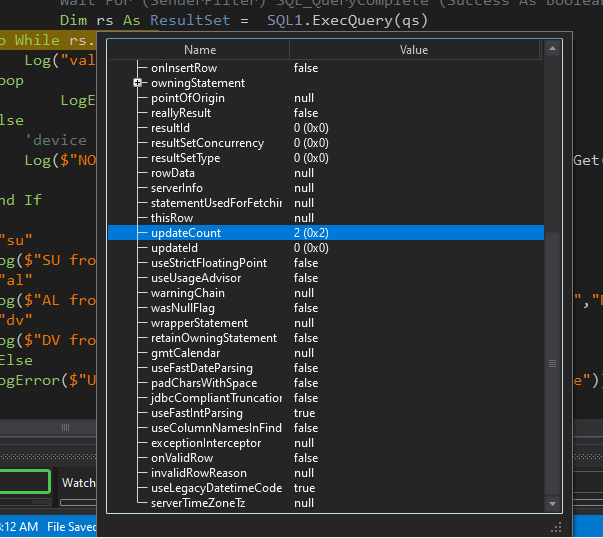Select the resultId row
This screenshot has width=603, height=538.
pos(326,128)
